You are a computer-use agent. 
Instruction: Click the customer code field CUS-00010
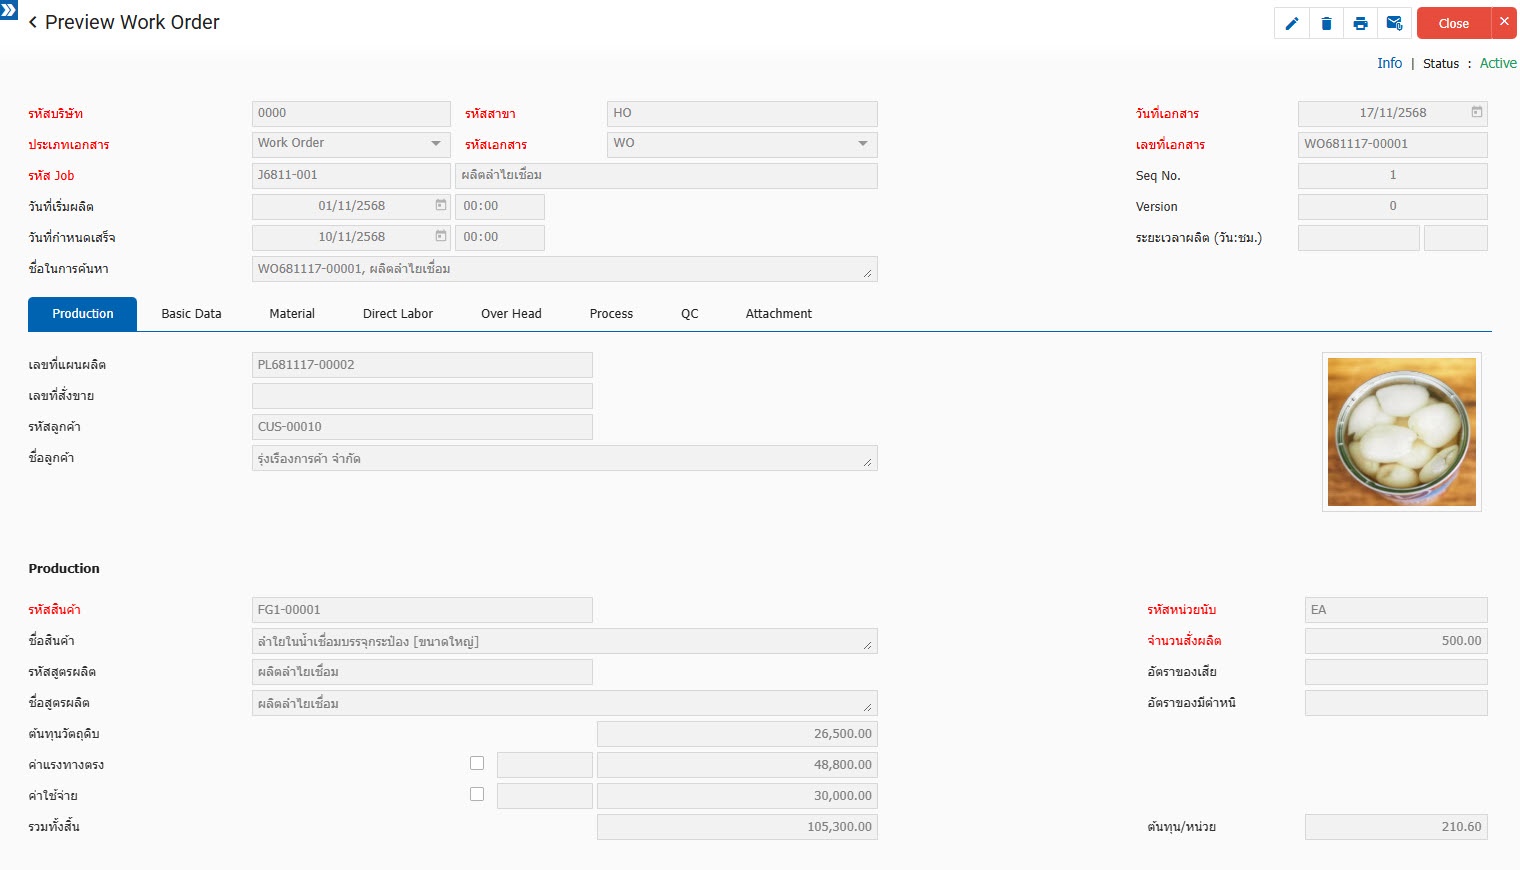pyautogui.click(x=422, y=427)
